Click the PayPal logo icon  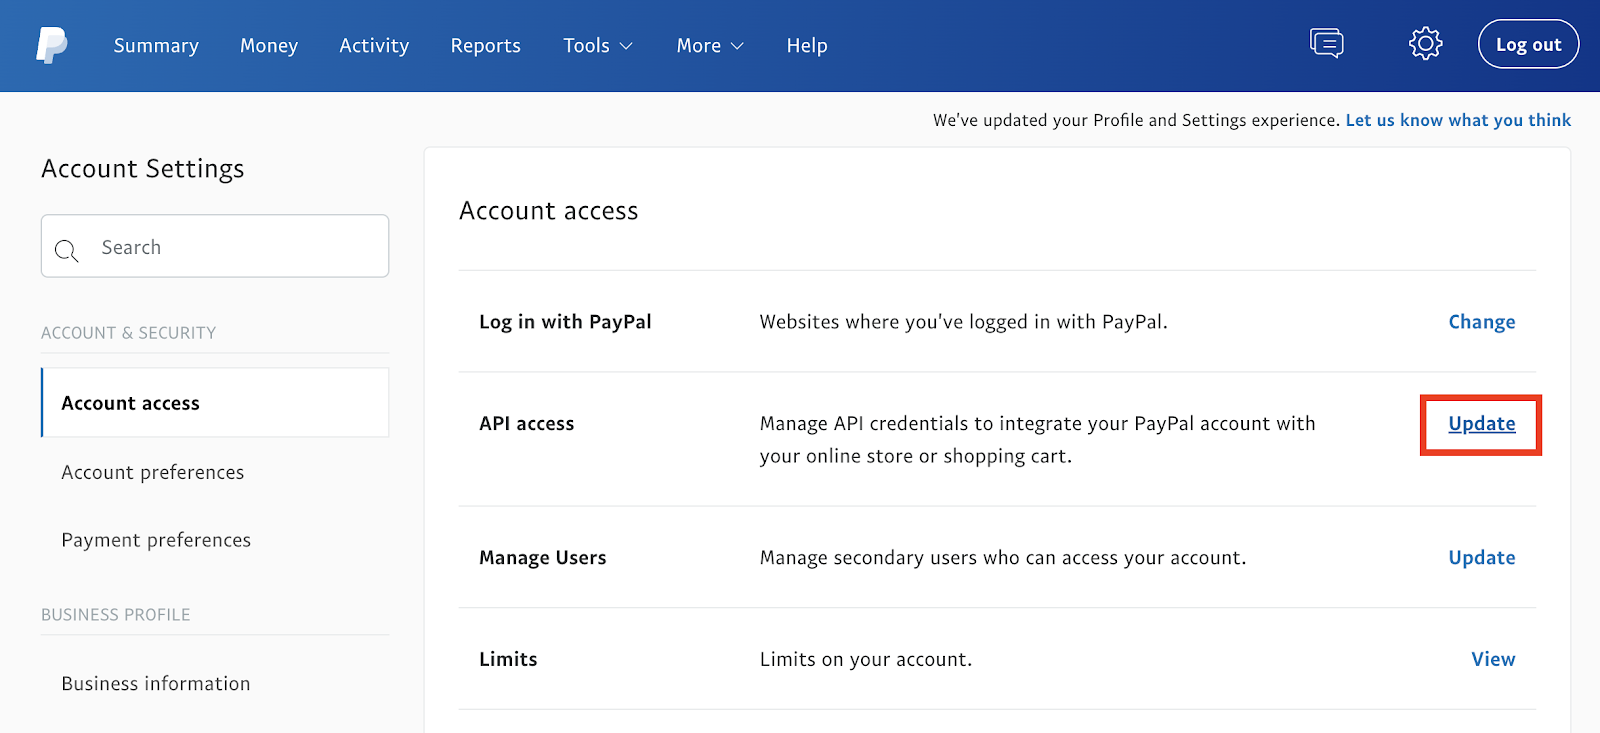point(52,45)
